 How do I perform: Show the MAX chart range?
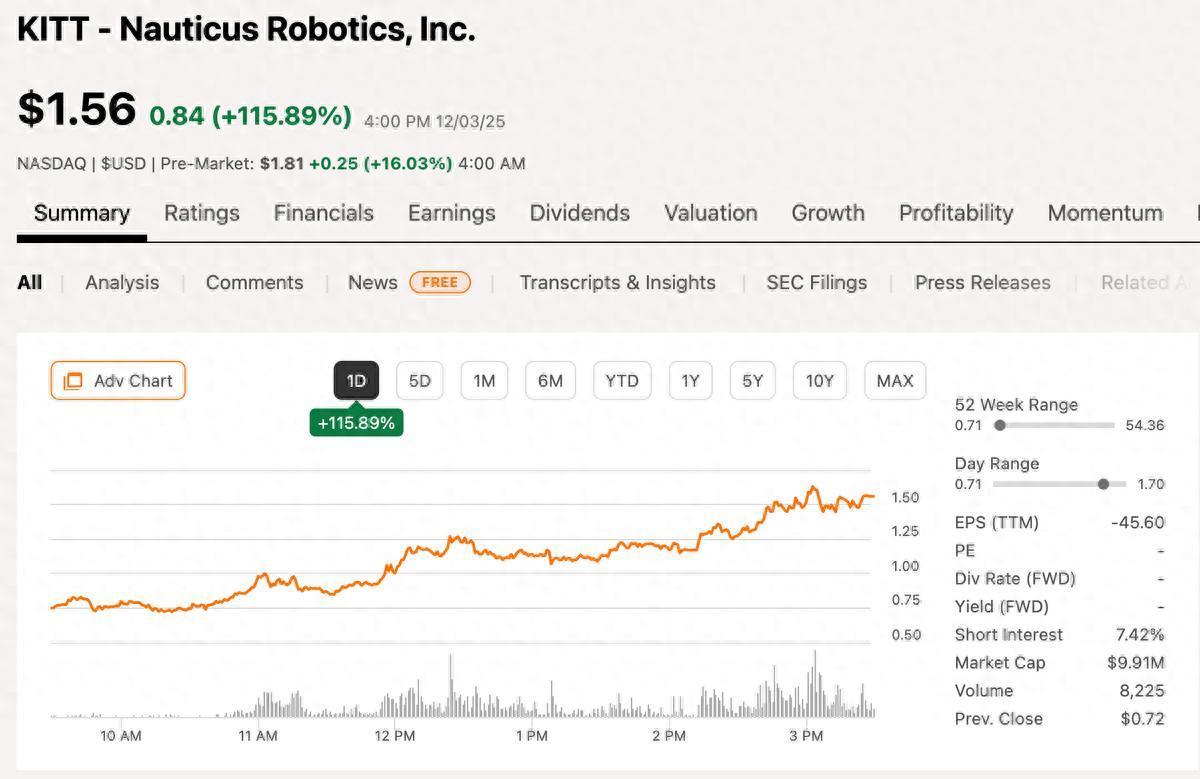pyautogui.click(x=895, y=381)
